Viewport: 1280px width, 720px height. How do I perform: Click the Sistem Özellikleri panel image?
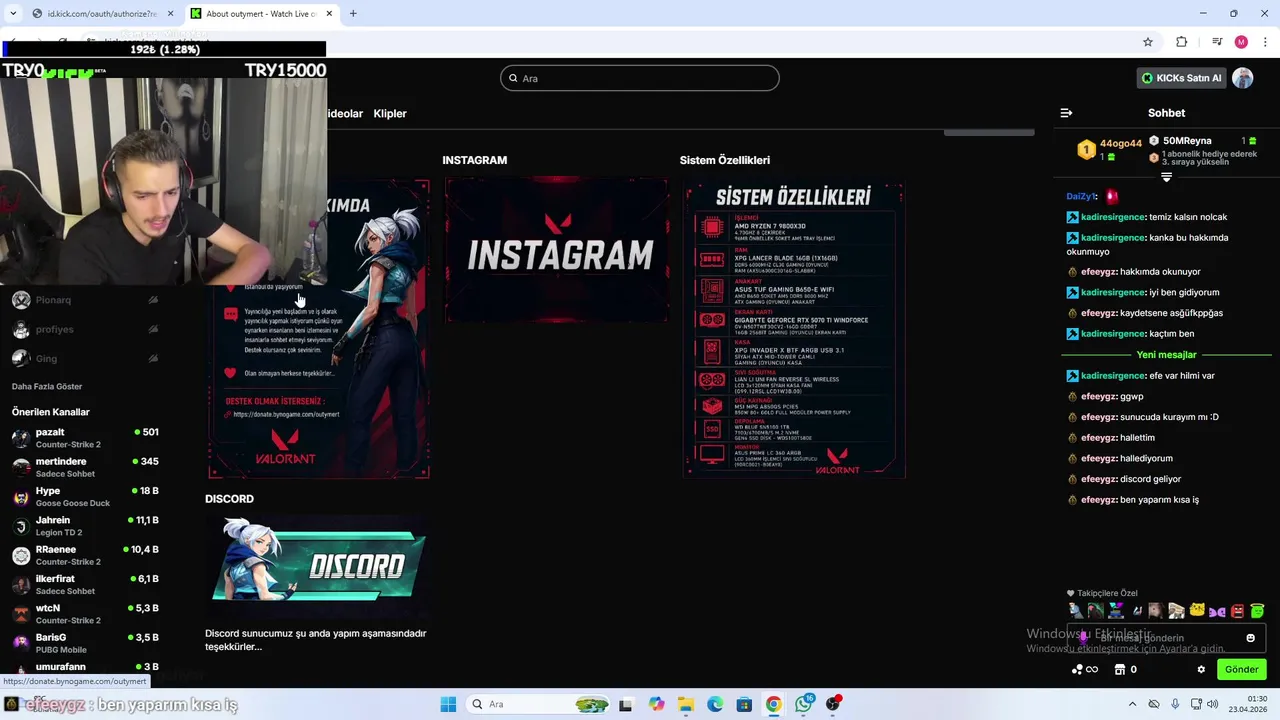(794, 328)
